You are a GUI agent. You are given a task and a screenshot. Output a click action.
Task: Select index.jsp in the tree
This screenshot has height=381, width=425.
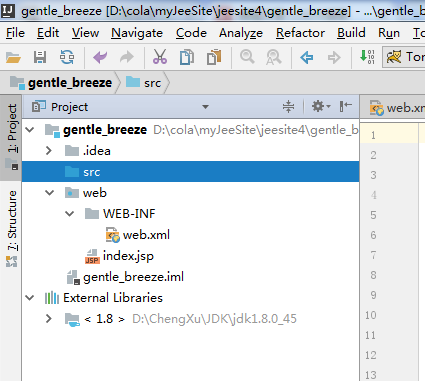click(x=128, y=256)
